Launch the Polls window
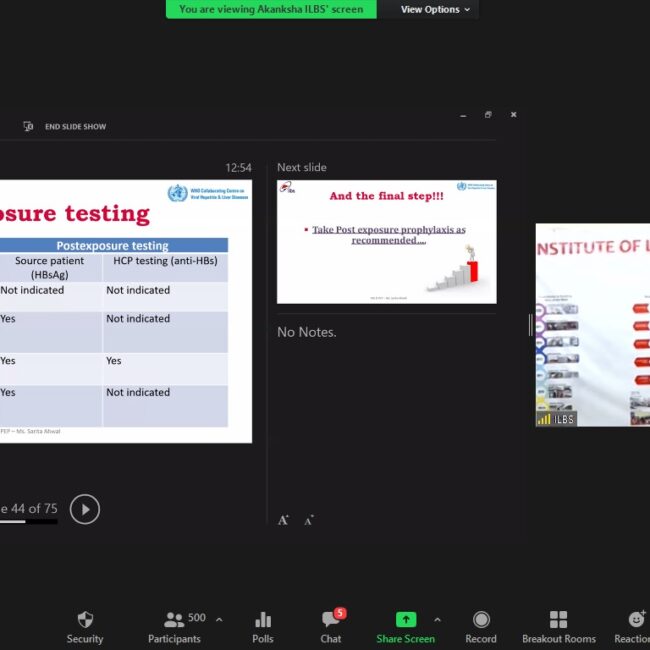This screenshot has height=650, width=650. (263, 627)
